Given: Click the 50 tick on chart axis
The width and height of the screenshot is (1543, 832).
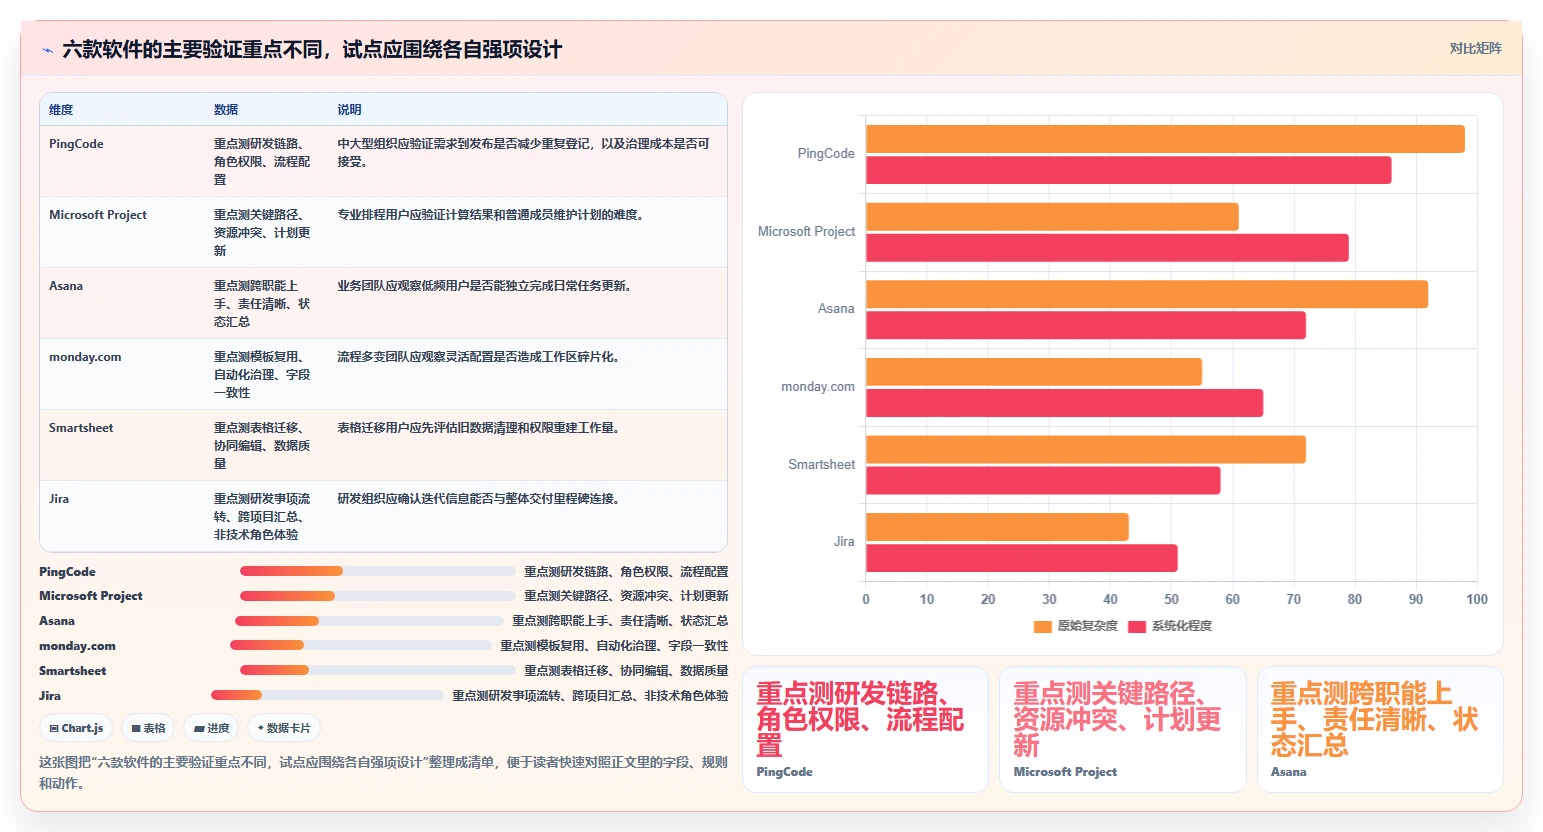Looking at the screenshot, I should tap(1171, 600).
